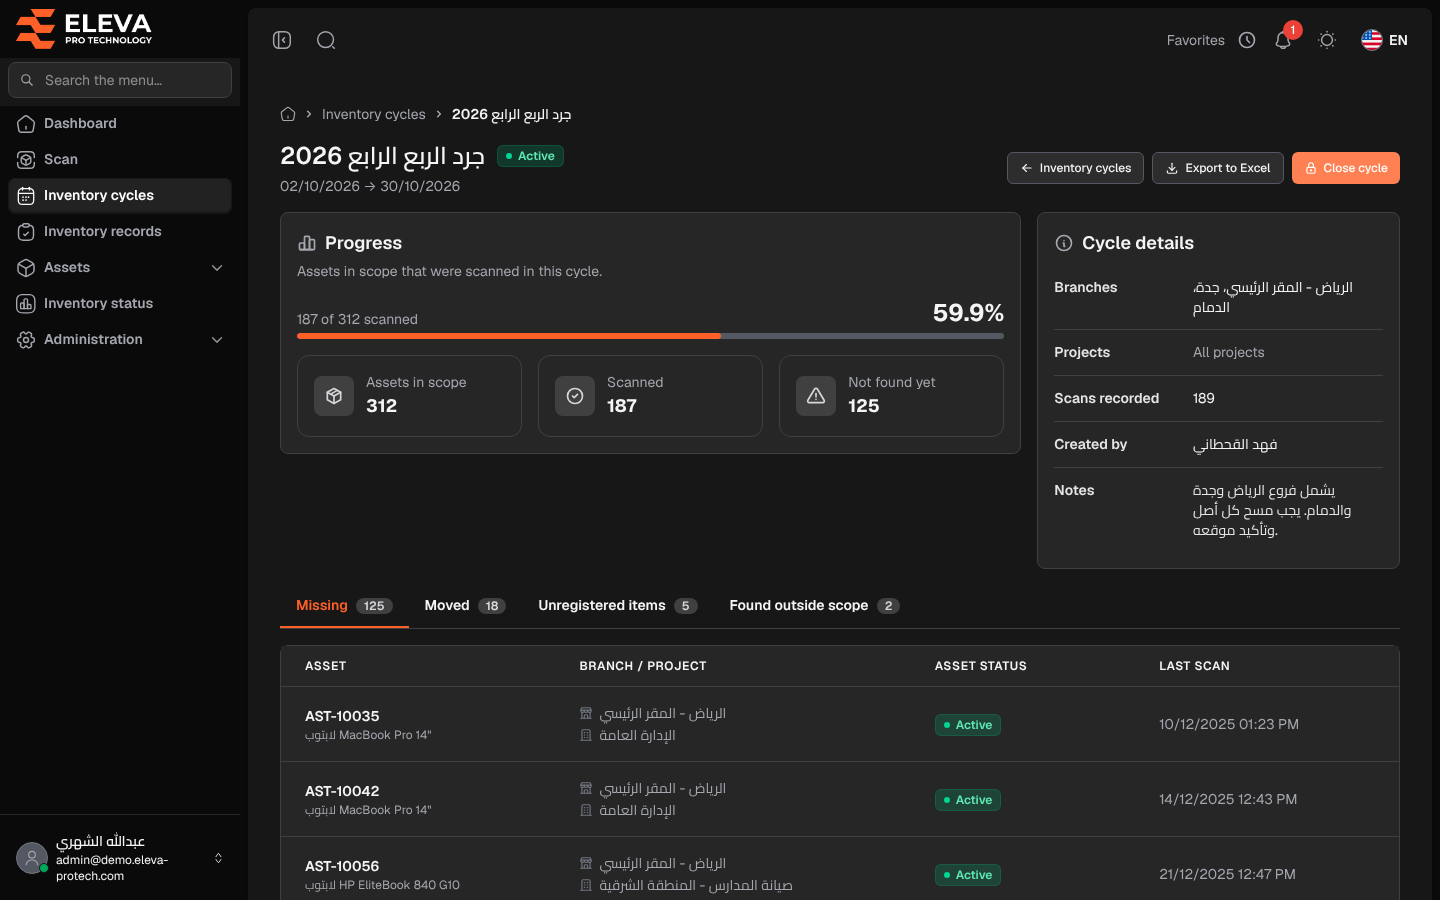The width and height of the screenshot is (1440, 900).
Task: Click the Eleva Pro Technology logo
Action: pyautogui.click(x=84, y=28)
